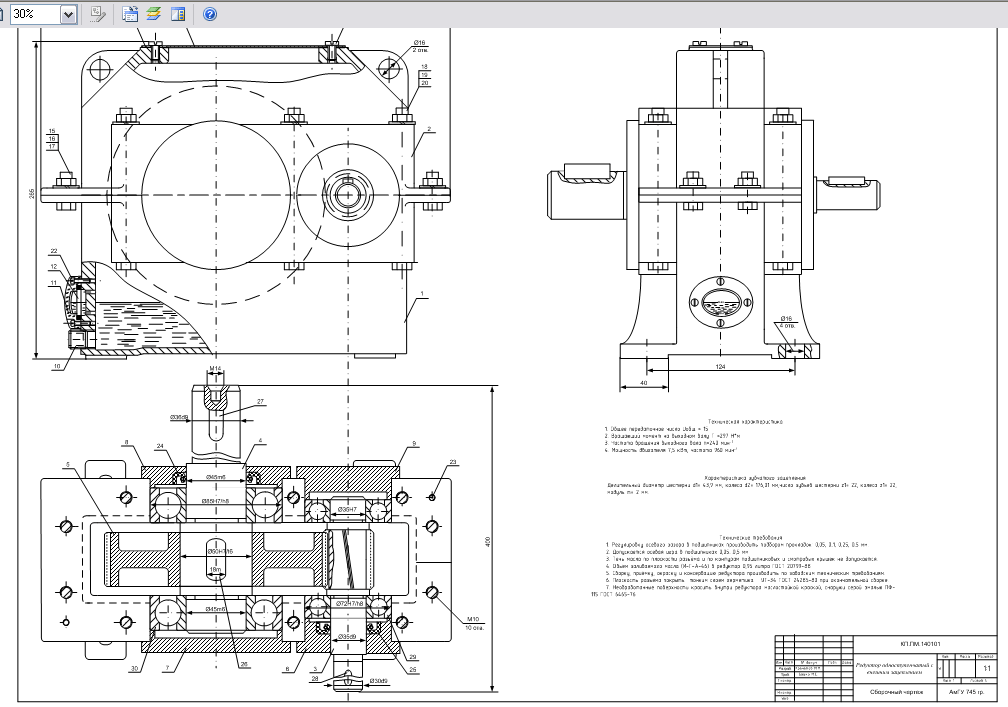This screenshot has height=707, width=1008.
Task: Open Help via blue question mark
Action: coord(210,14)
